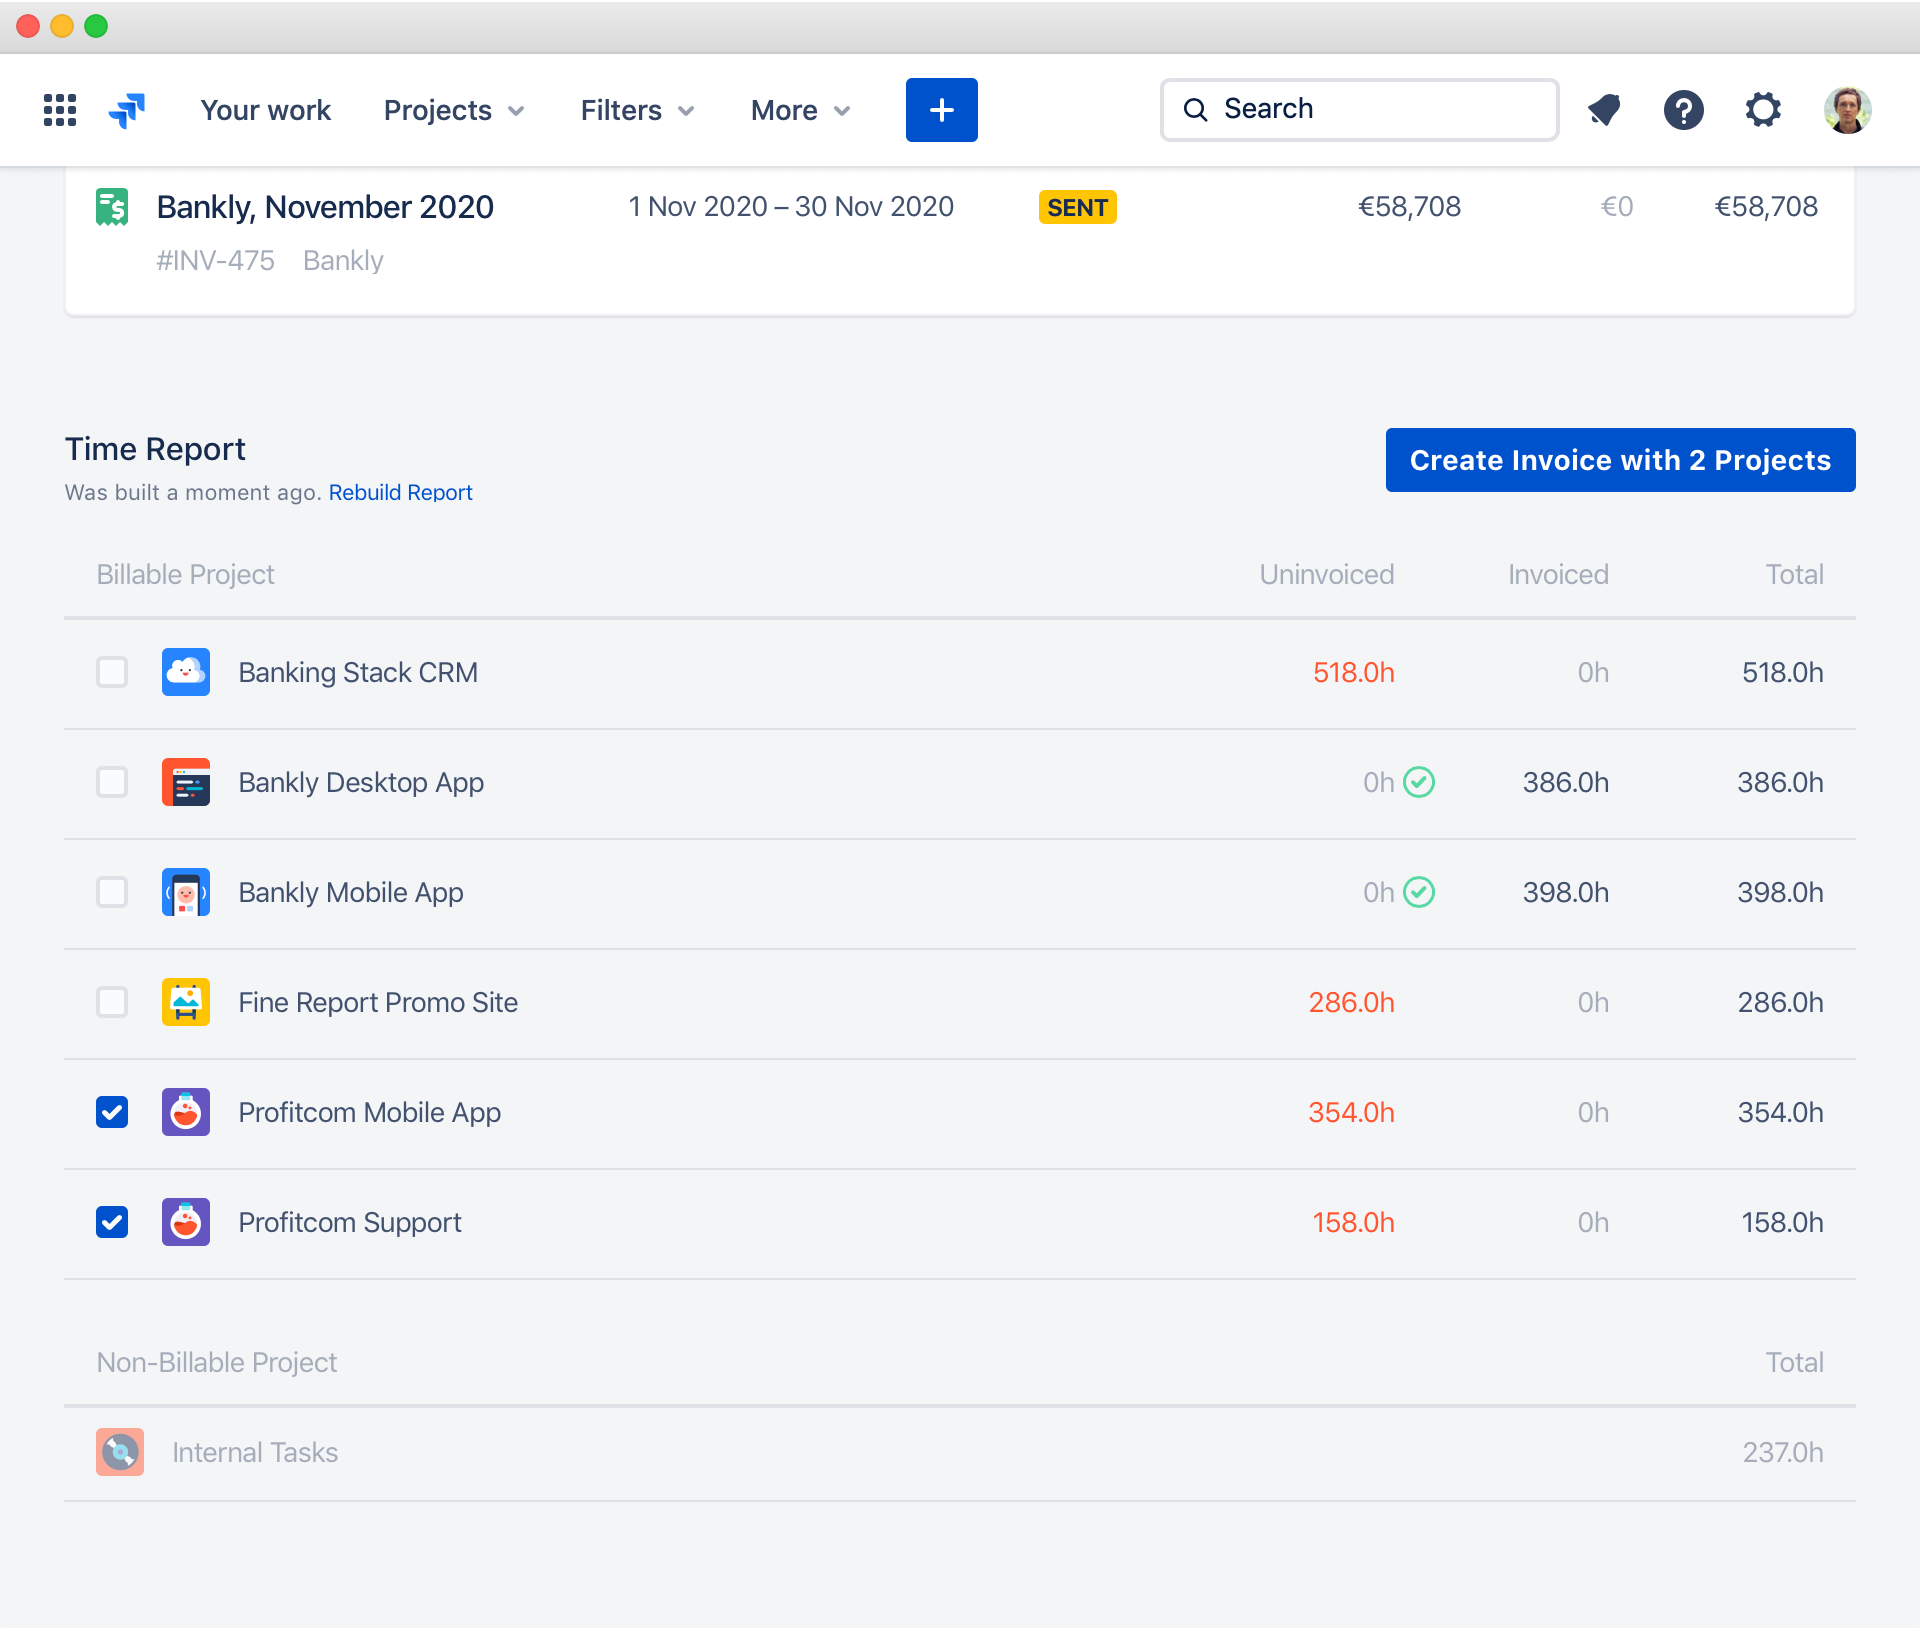Screen dimensions: 1920x1628
Task: Click the €0 invoice amount
Action: pyautogui.click(x=1617, y=207)
